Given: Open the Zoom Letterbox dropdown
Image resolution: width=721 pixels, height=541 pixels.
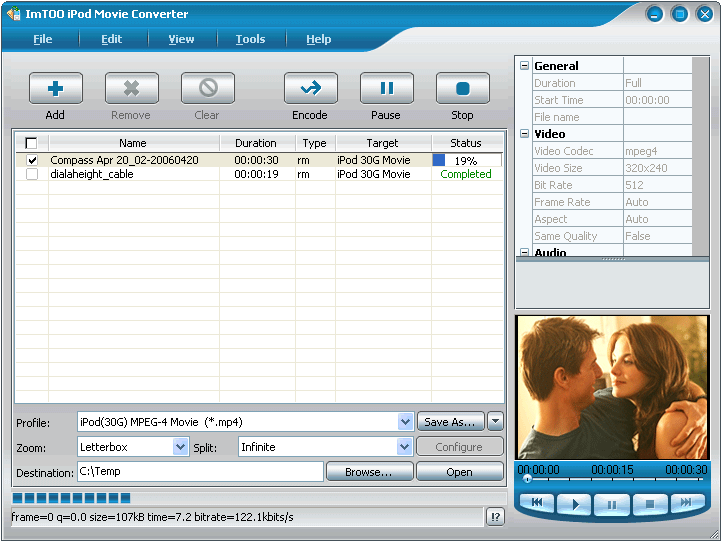Looking at the screenshot, I should coord(180,447).
